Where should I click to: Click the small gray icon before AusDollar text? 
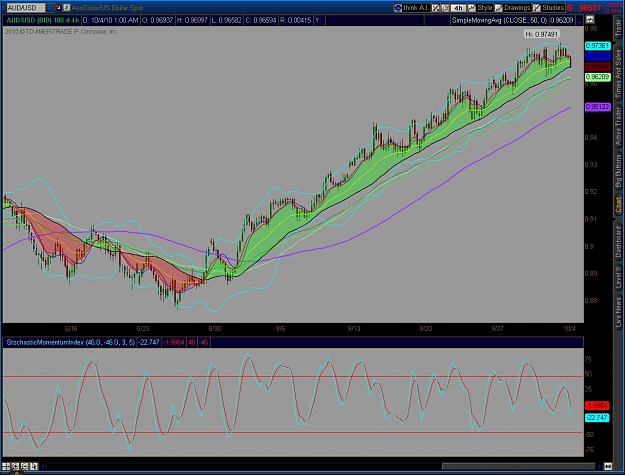pos(67,8)
